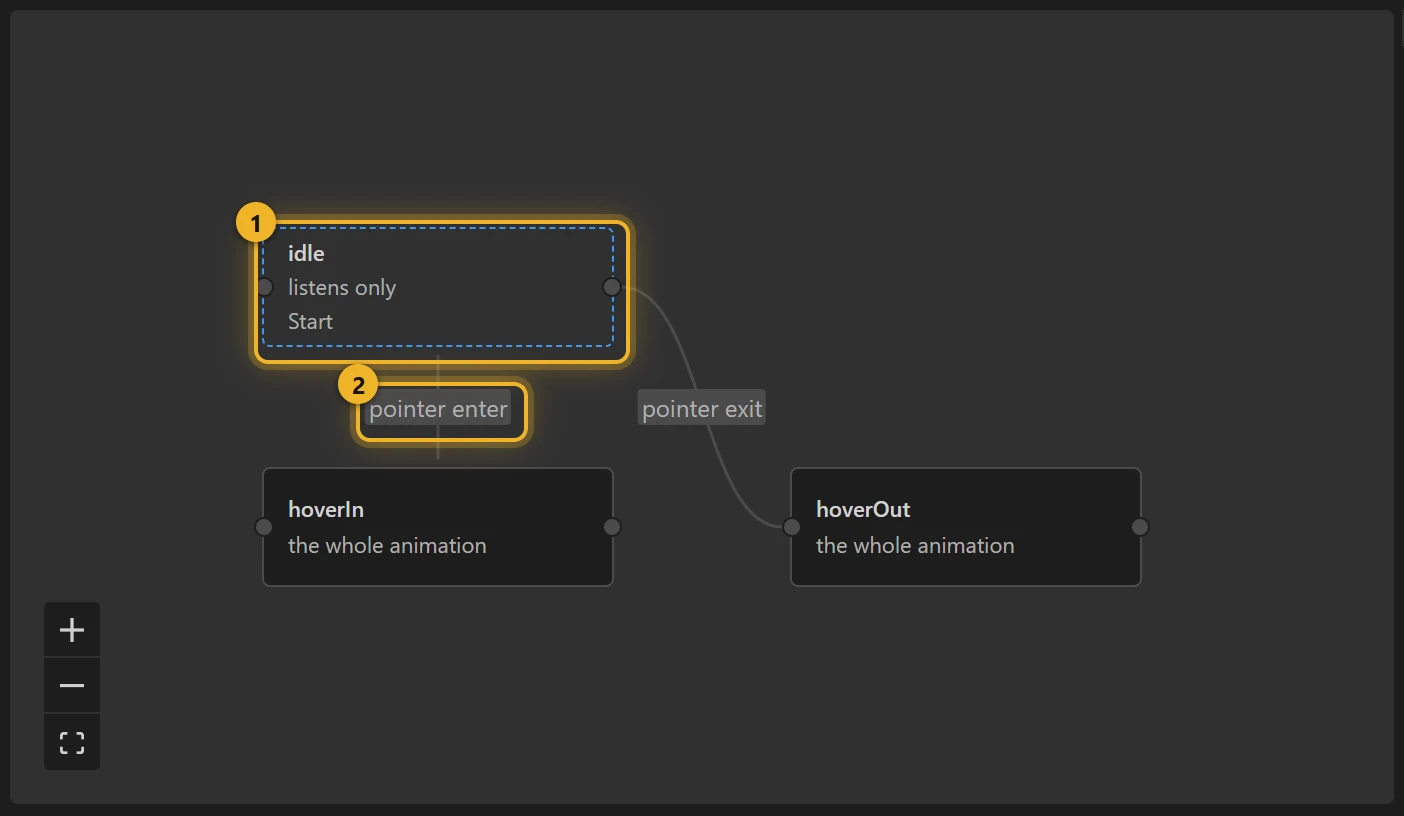Click the 'listens only' text in idle node
Viewport: 1404px width, 816px height.
[x=342, y=288]
